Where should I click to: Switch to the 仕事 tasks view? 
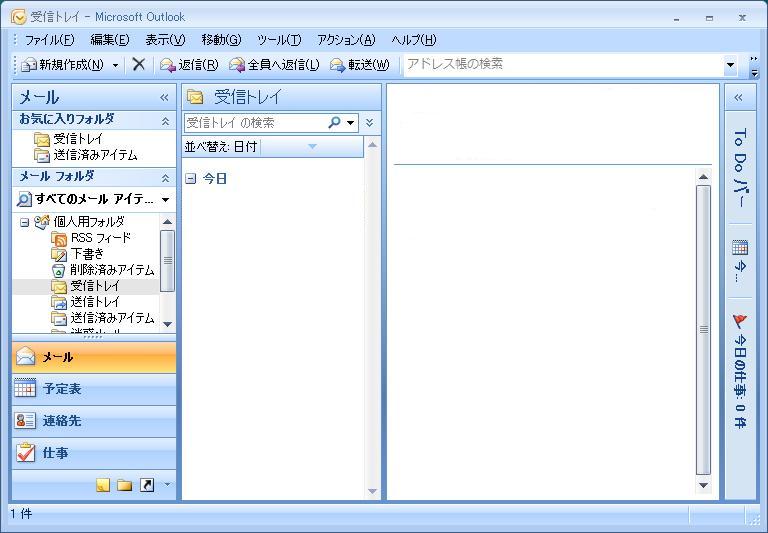(94, 453)
